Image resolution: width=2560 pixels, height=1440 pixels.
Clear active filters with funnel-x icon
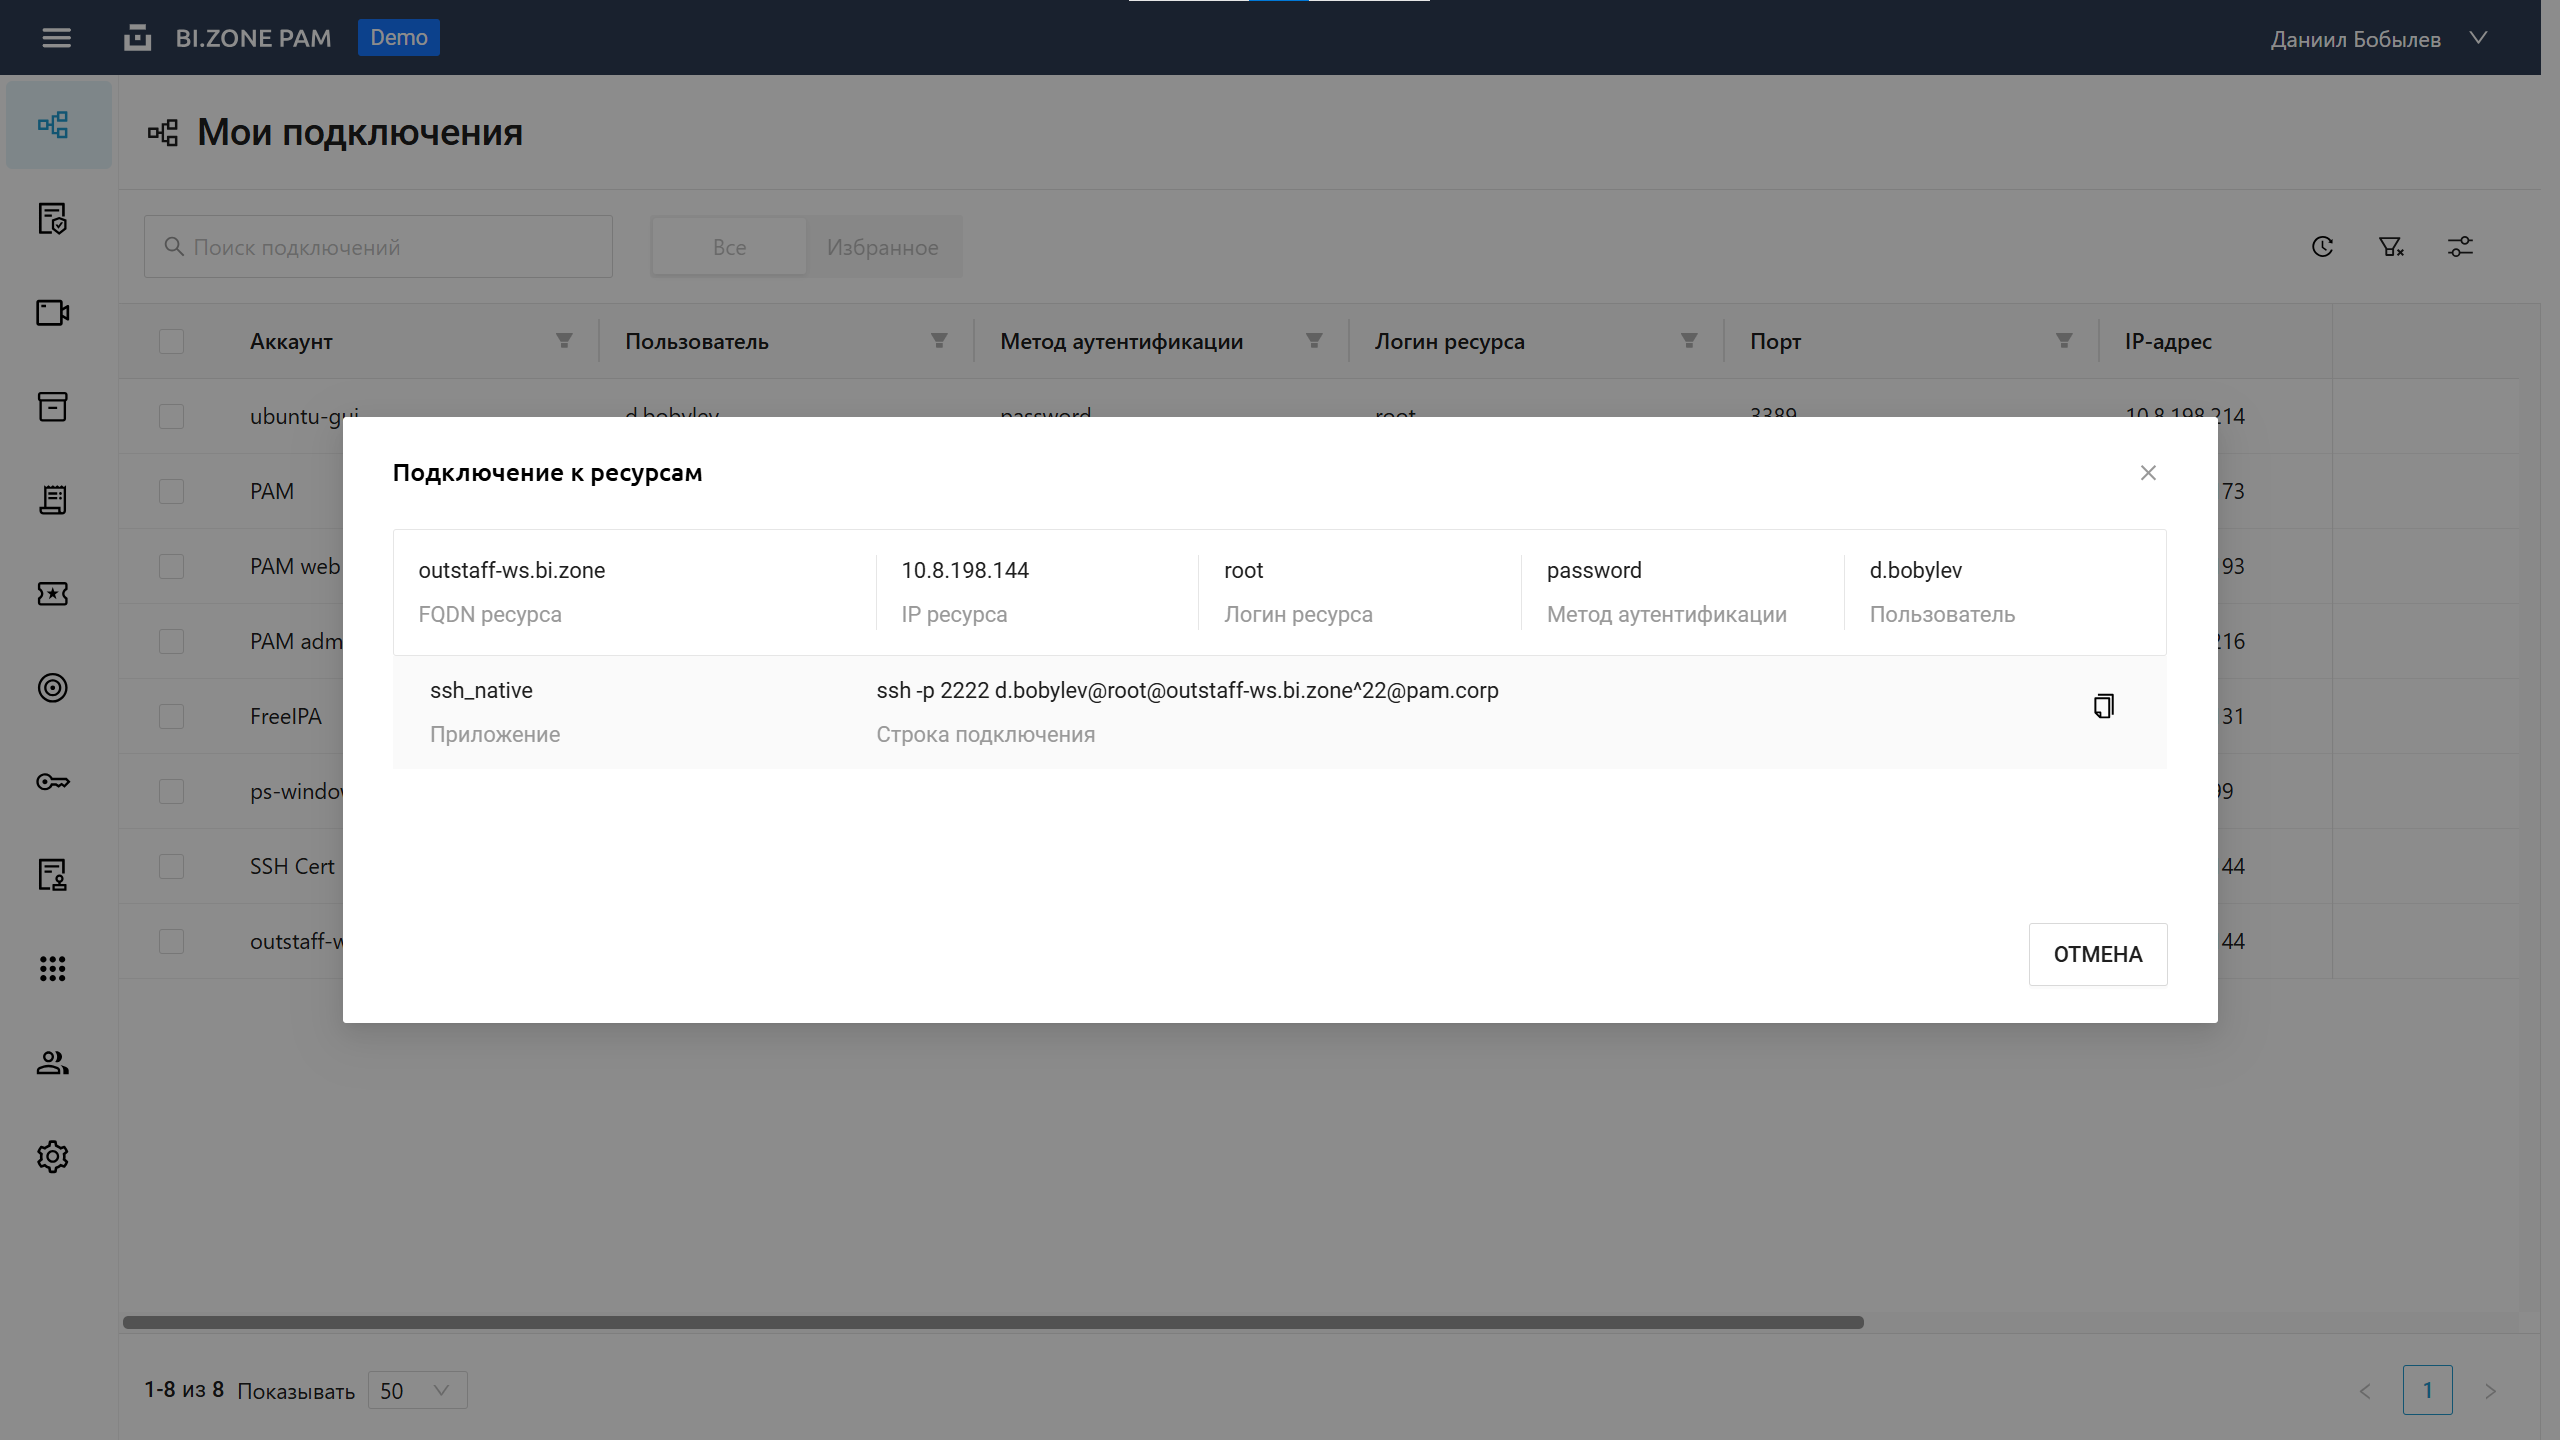coord(2391,246)
